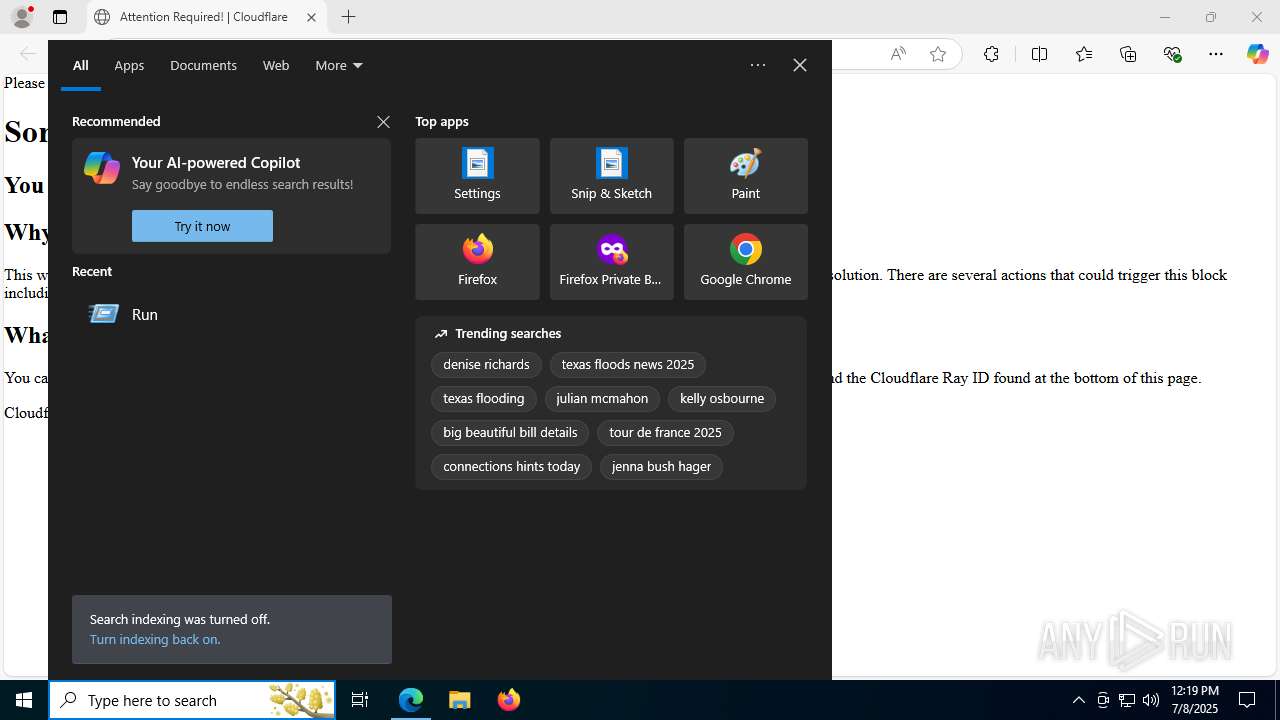Launch Firefox from Top apps
Image resolution: width=1280 pixels, height=720 pixels.
click(x=477, y=262)
